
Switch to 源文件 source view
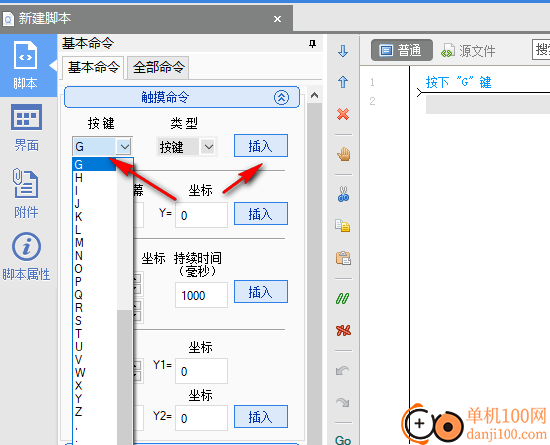pos(468,51)
